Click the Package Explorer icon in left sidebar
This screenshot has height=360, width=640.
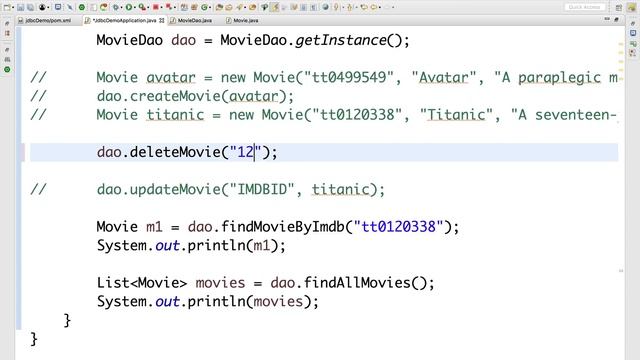pos(7,33)
